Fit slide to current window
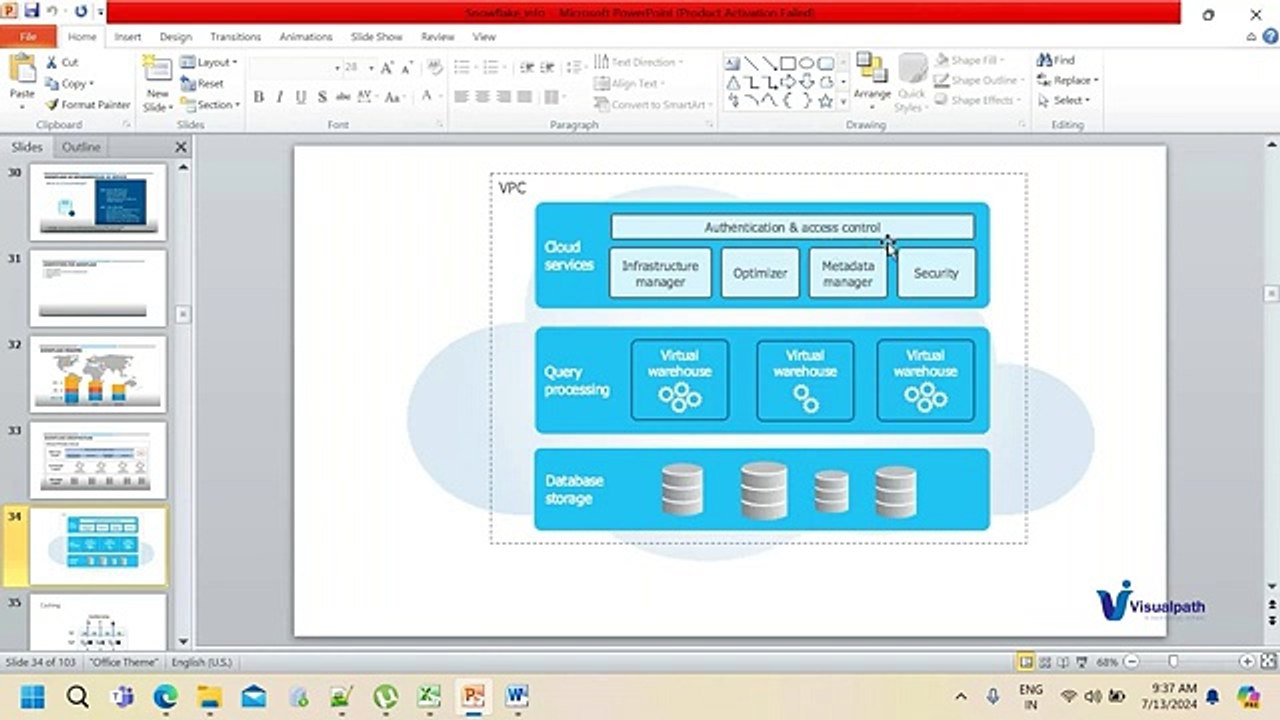The width and height of the screenshot is (1280, 720). 1266,662
